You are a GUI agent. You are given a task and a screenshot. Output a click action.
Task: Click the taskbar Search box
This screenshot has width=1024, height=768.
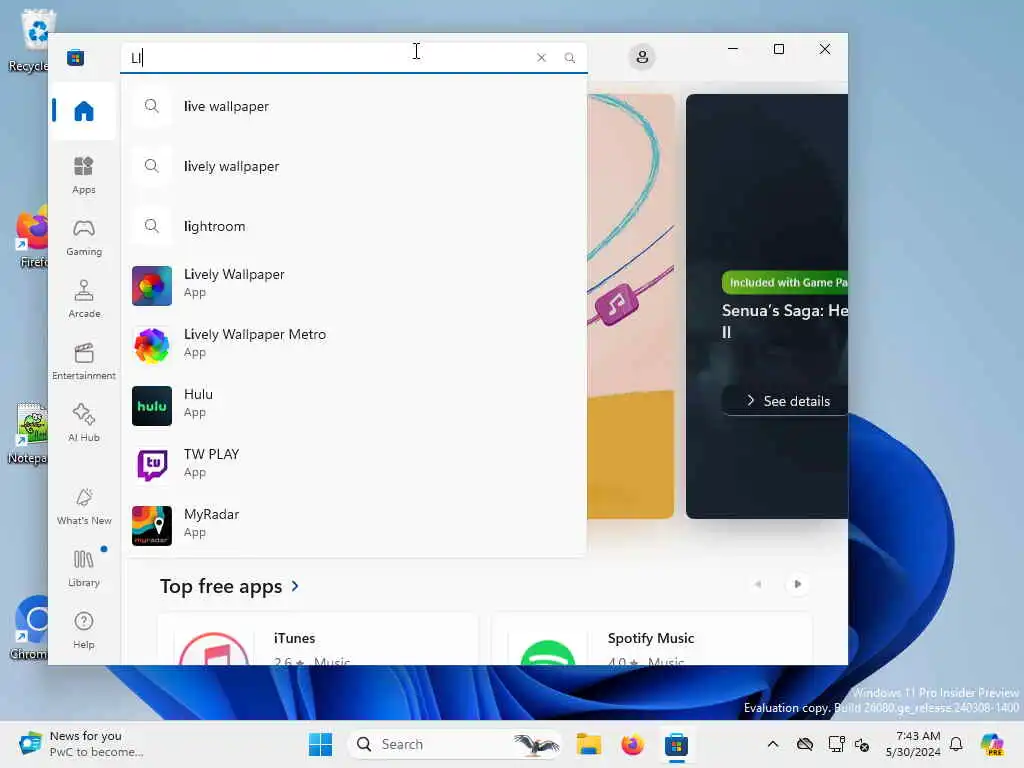[x=455, y=744]
